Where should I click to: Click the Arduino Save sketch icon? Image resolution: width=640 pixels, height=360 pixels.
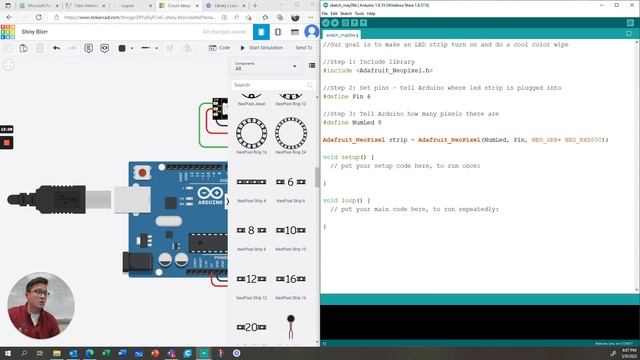[363, 23]
